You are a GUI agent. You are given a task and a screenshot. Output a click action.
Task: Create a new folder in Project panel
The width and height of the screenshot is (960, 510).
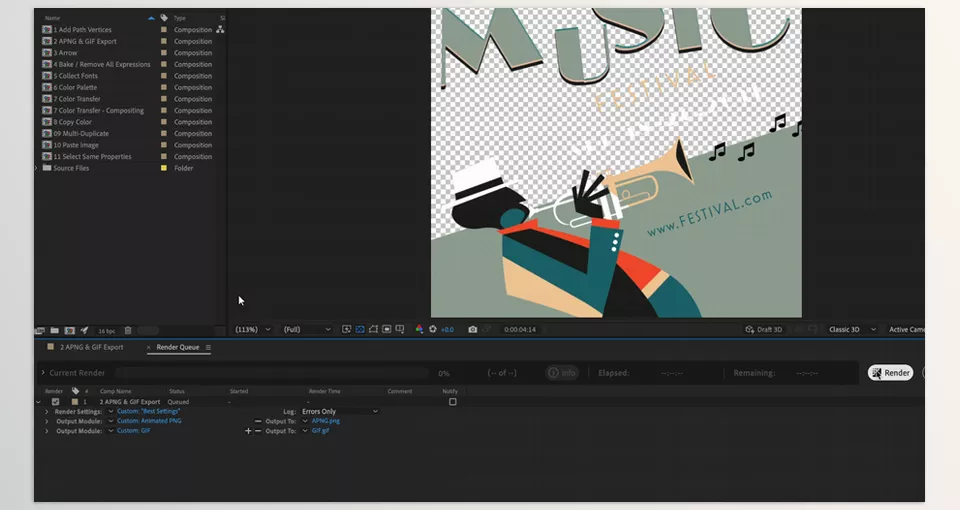(54, 331)
